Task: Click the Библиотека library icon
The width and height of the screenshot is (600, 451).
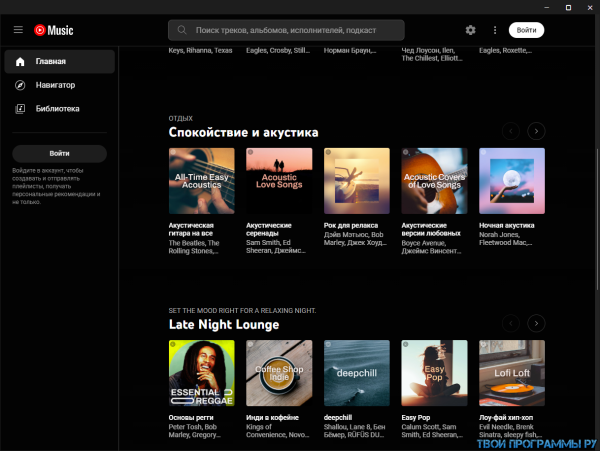Action: tap(20, 109)
